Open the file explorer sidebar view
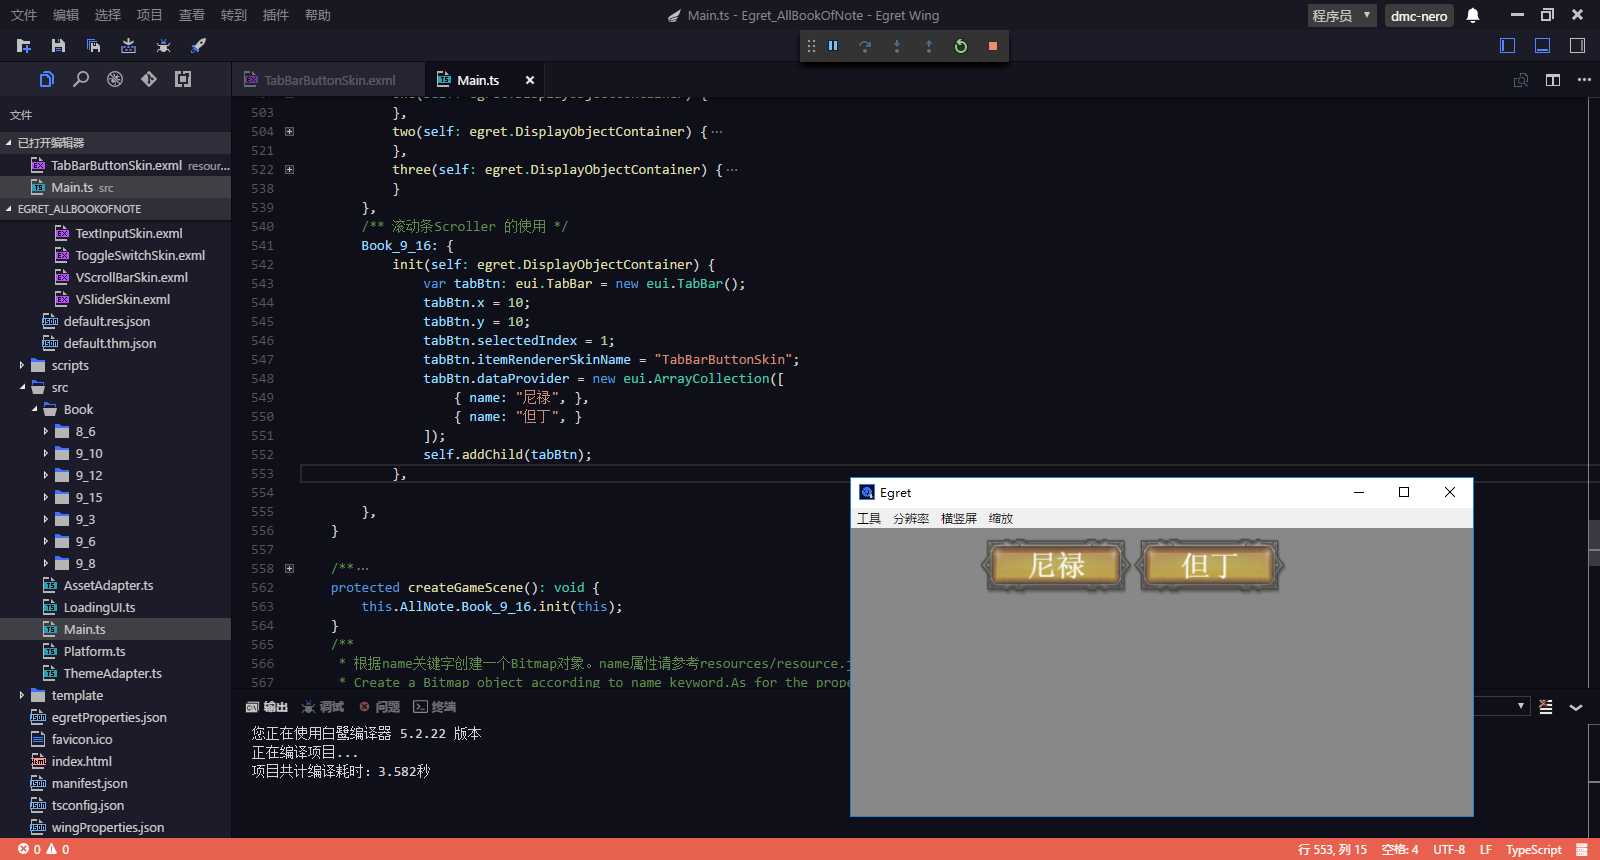The height and width of the screenshot is (860, 1600). 47,79
